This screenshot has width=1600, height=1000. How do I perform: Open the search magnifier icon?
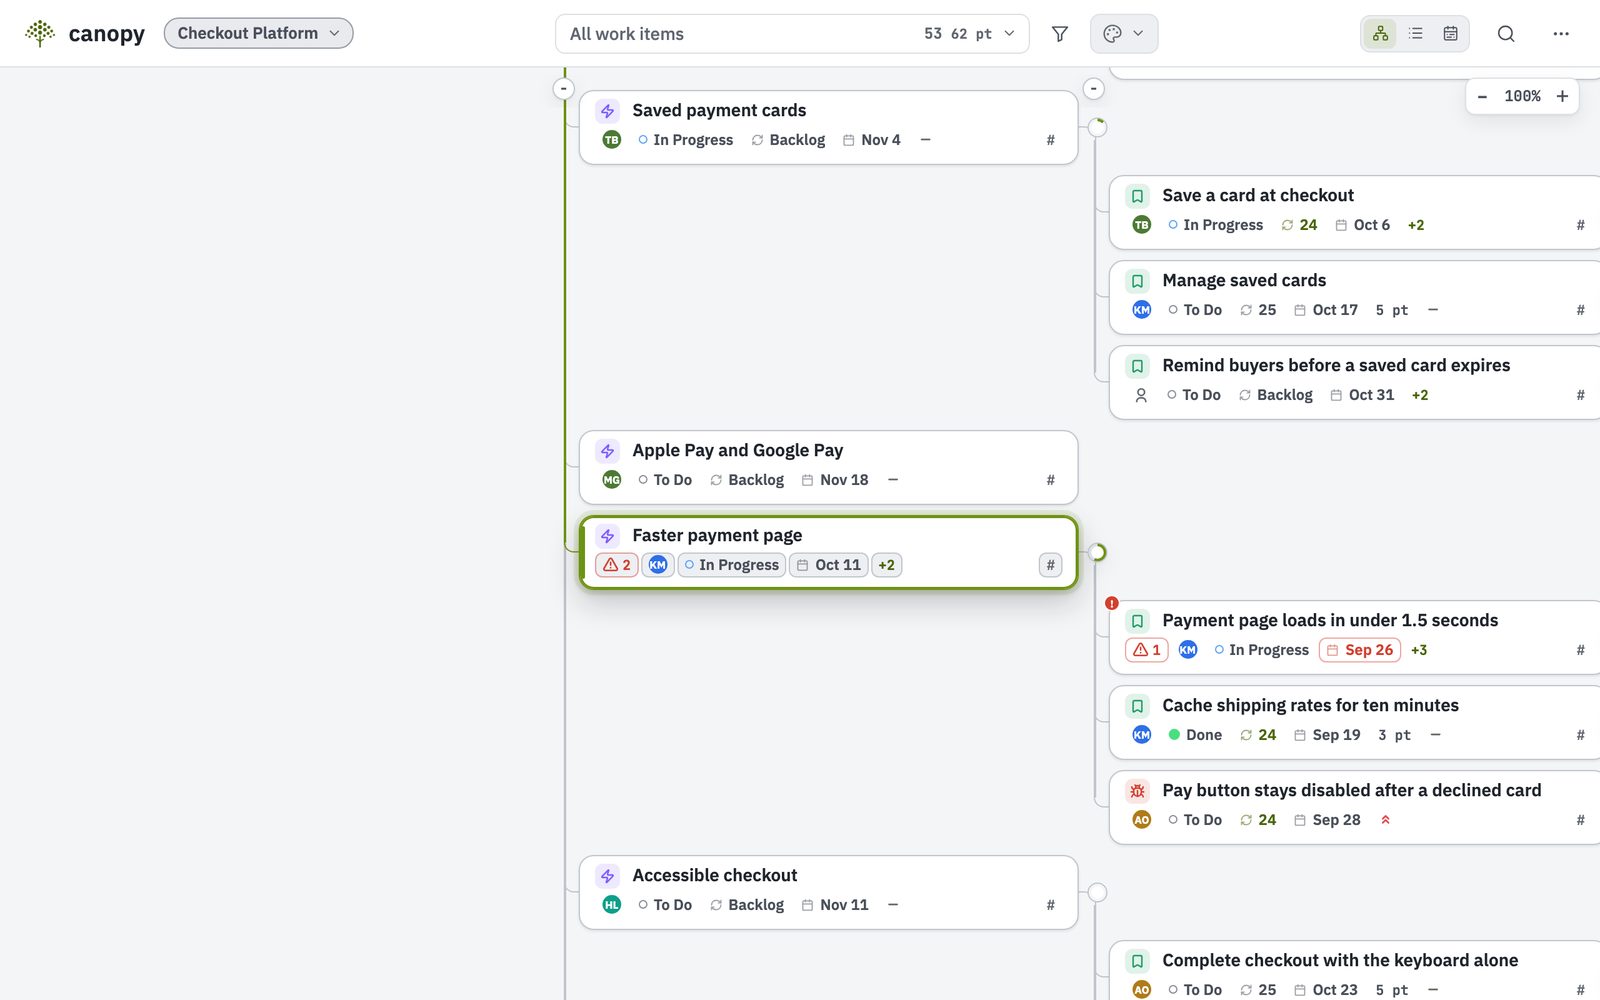[x=1506, y=34]
